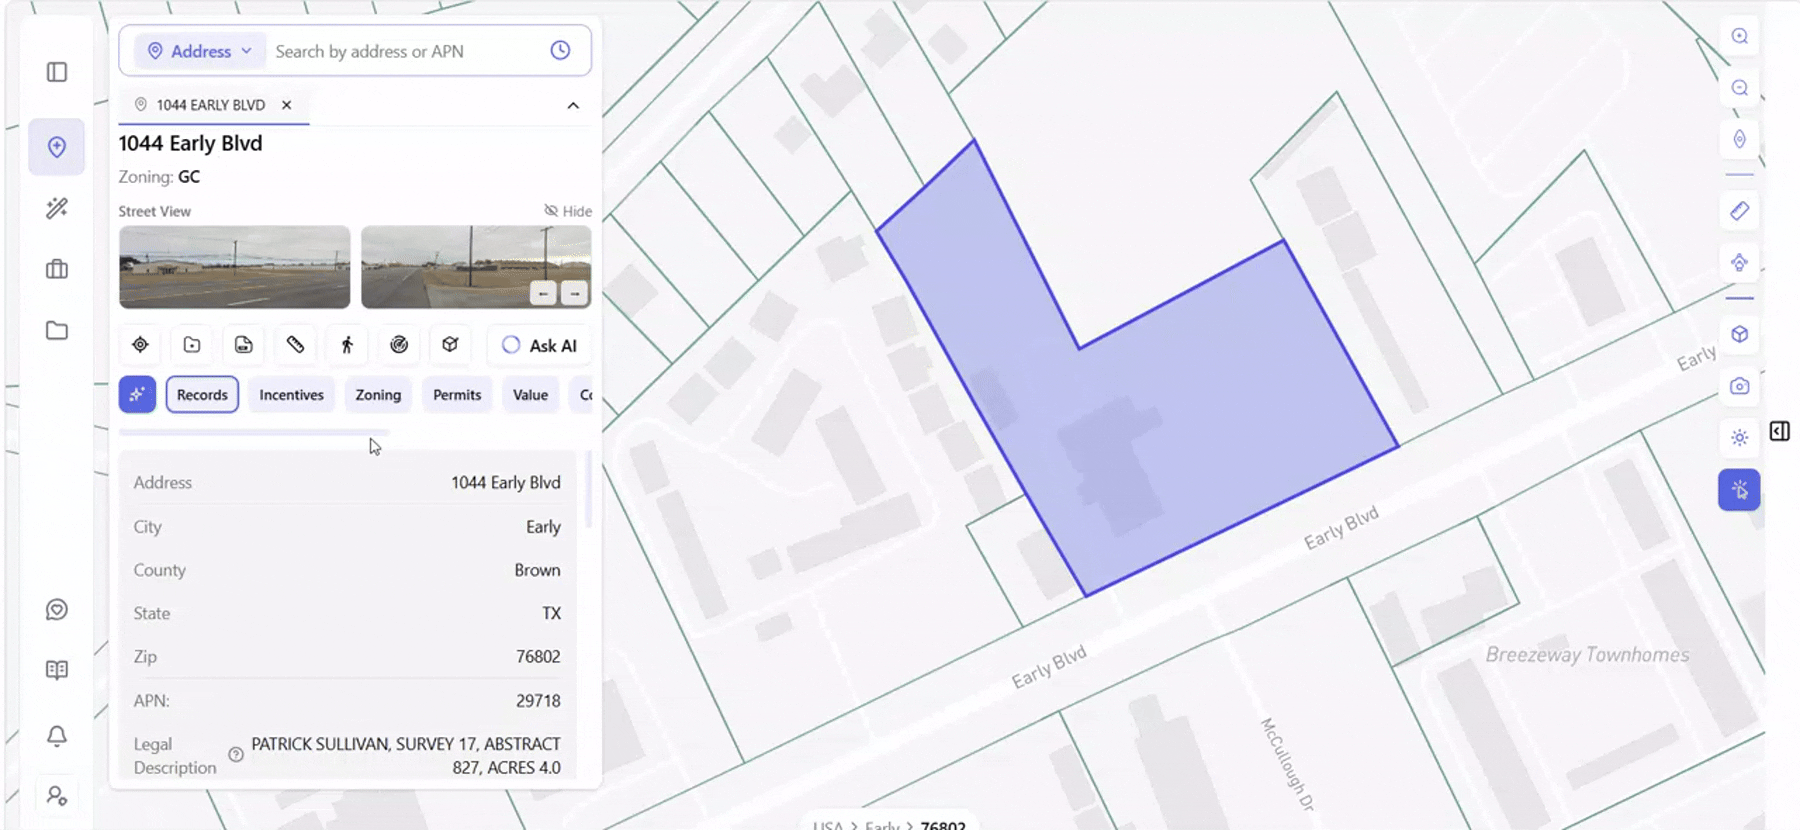Switch to the Incentives tab
The height and width of the screenshot is (830, 1800).
point(292,395)
